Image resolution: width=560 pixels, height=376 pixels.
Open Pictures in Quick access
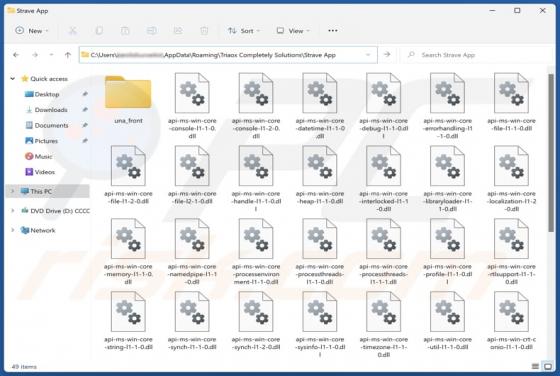(47, 141)
